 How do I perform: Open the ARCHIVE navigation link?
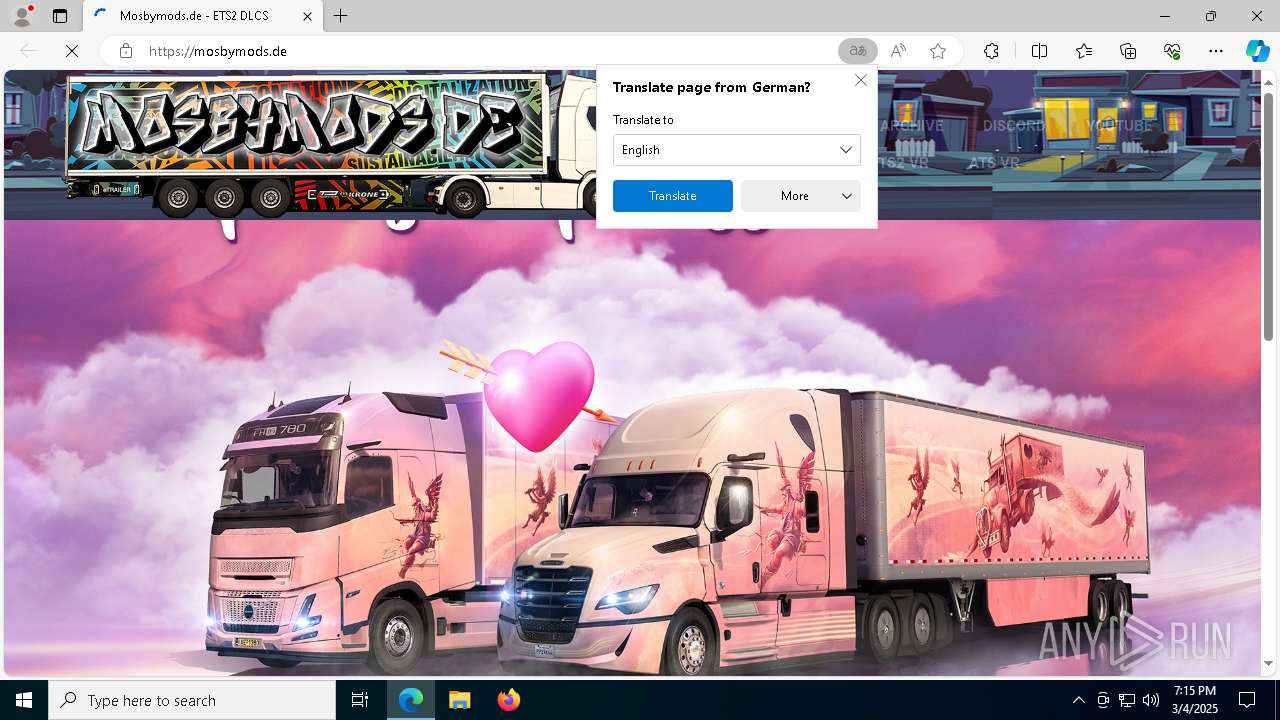click(x=911, y=126)
